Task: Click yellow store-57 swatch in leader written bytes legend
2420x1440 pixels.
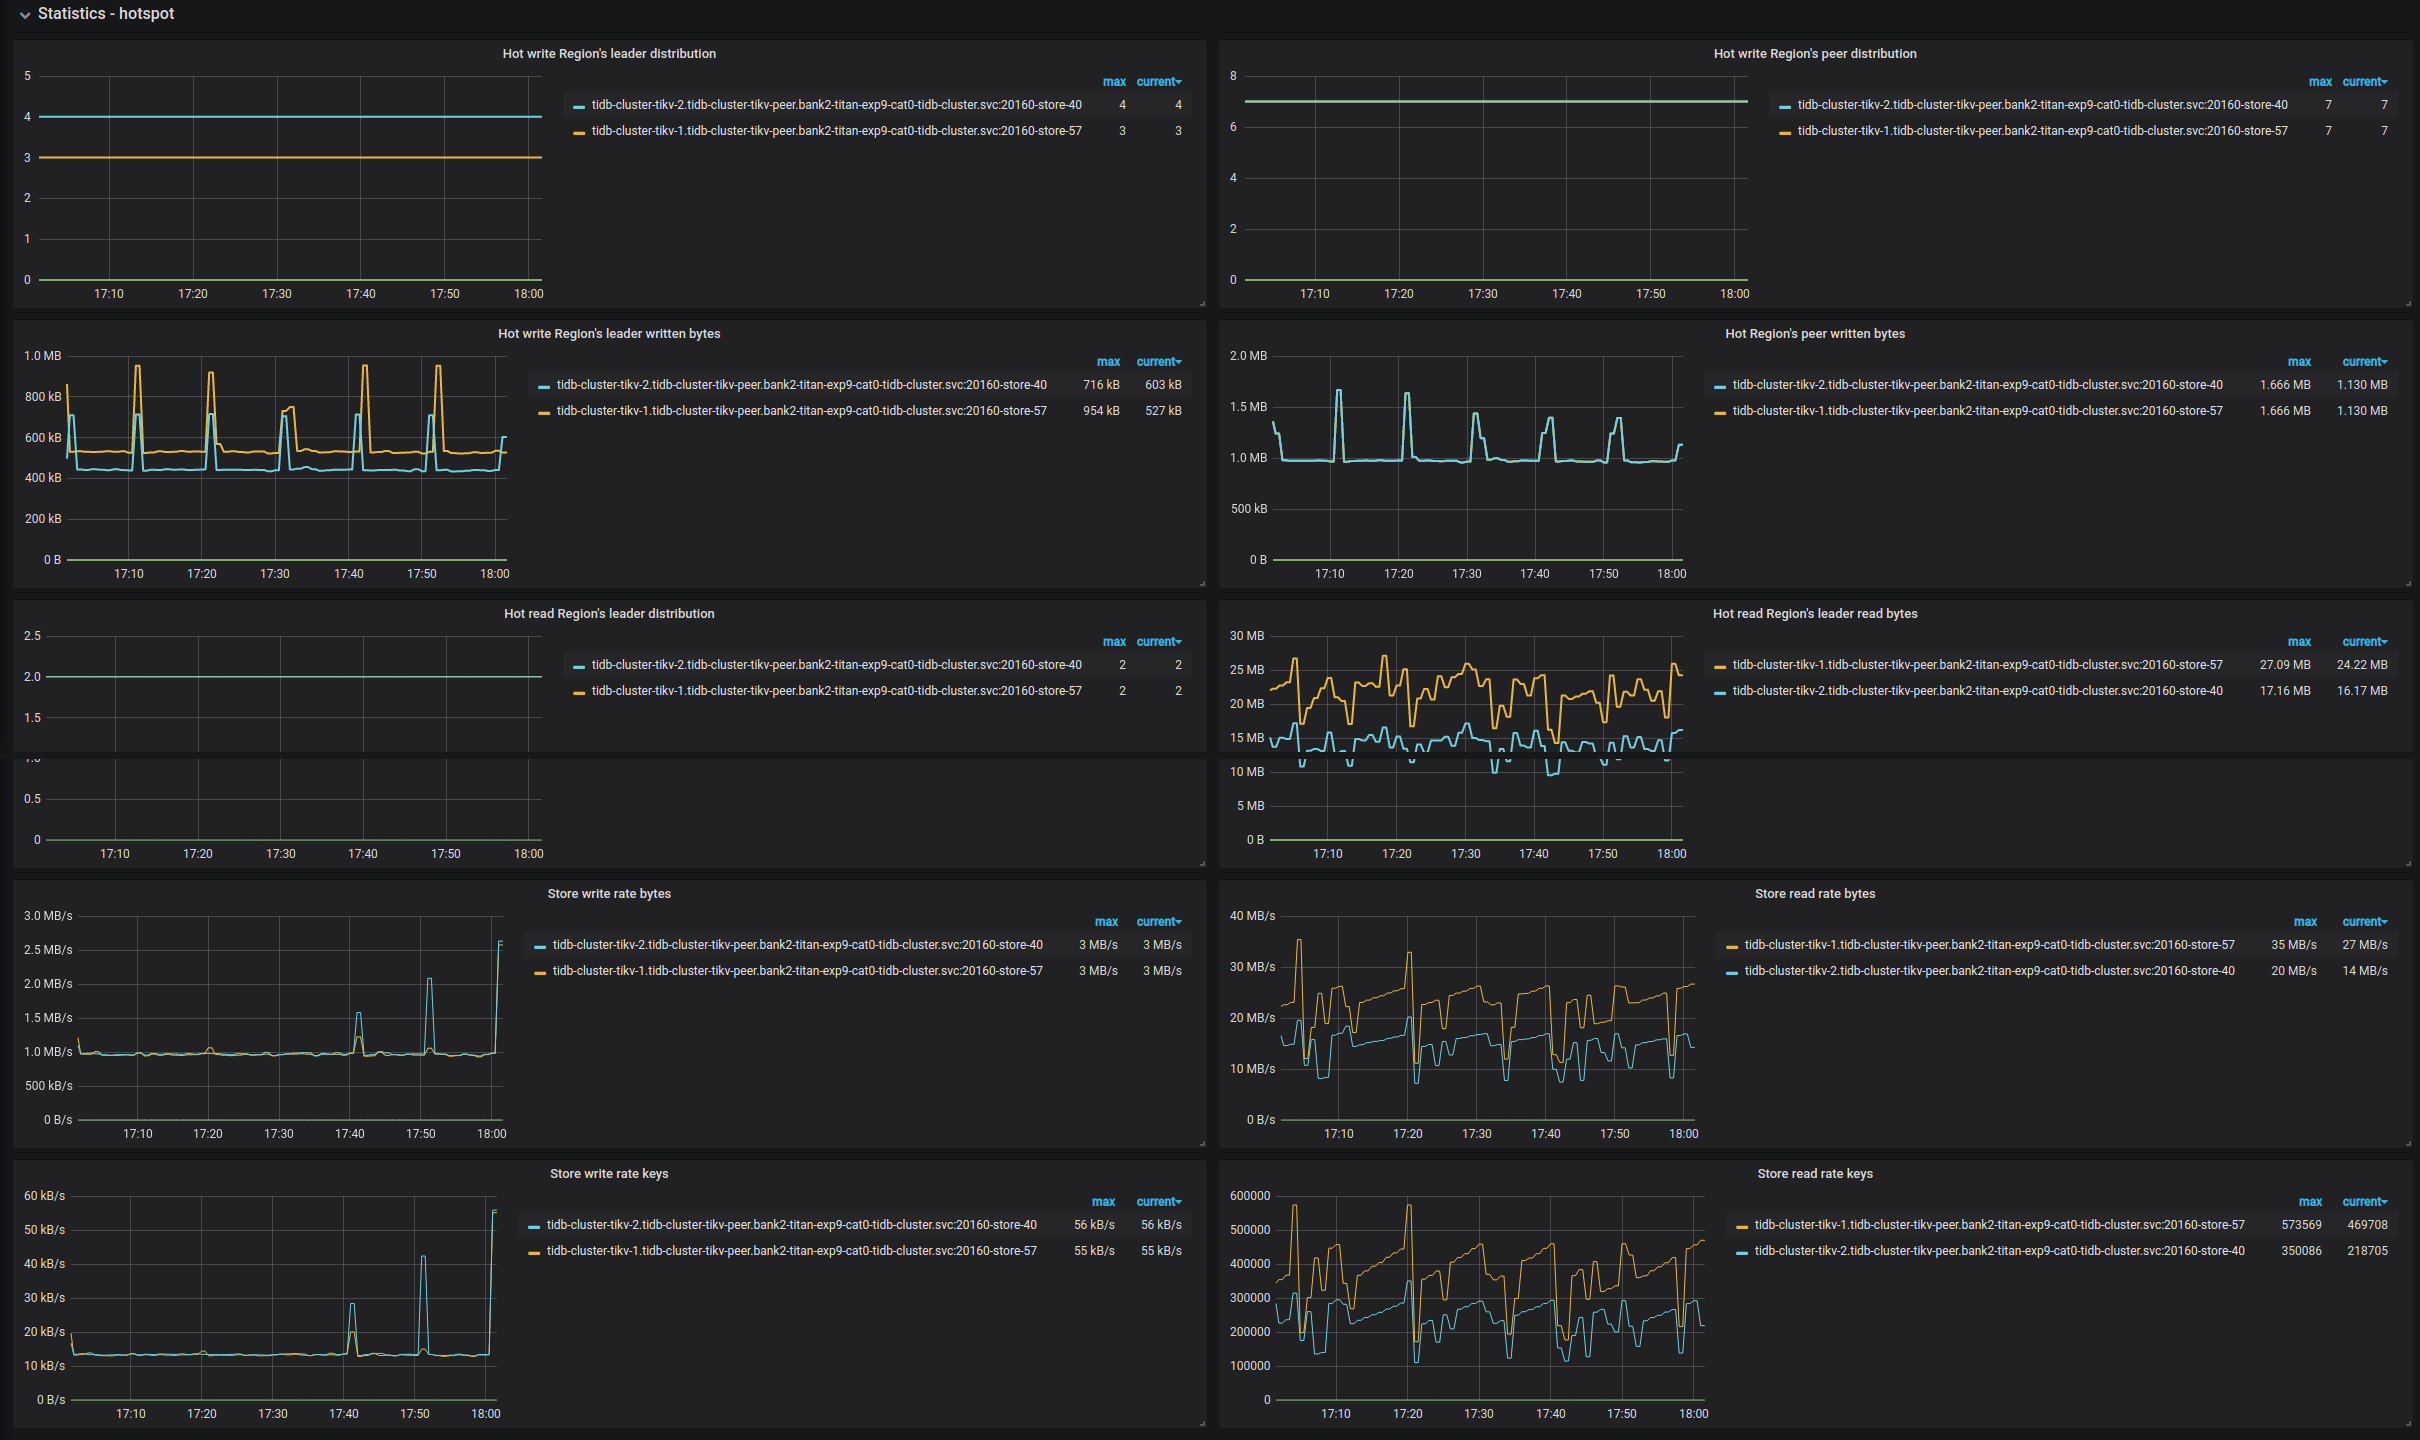Action: point(544,412)
